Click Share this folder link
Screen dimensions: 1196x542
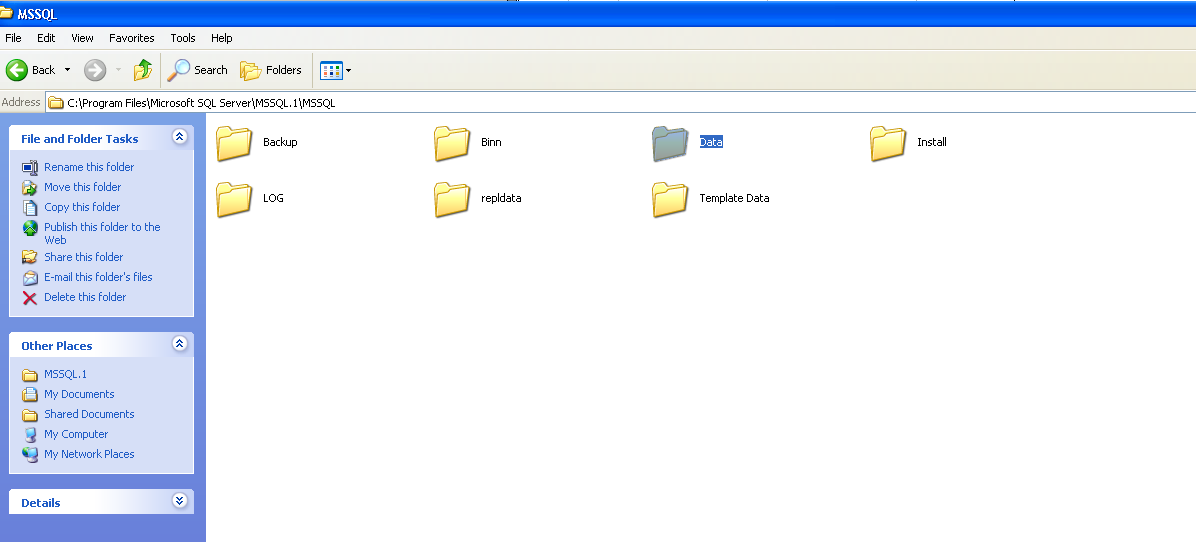(x=84, y=257)
